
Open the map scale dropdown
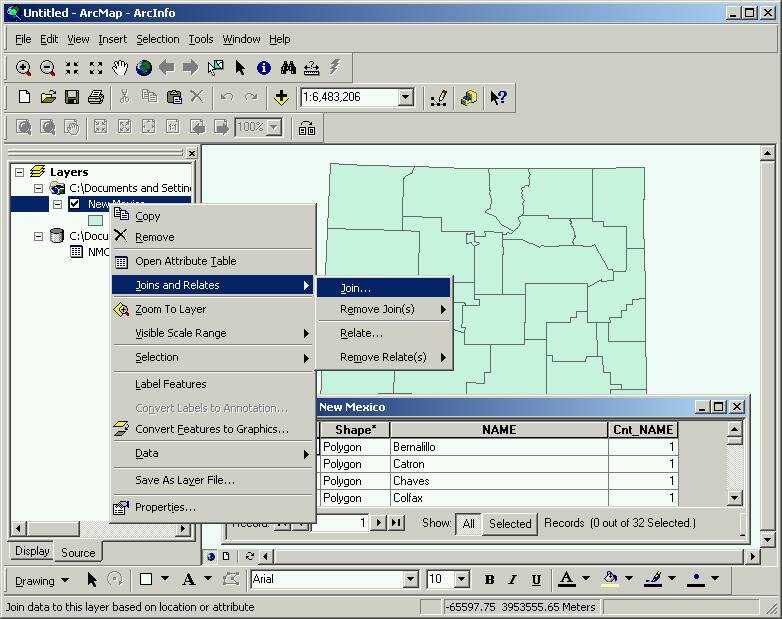pos(406,97)
